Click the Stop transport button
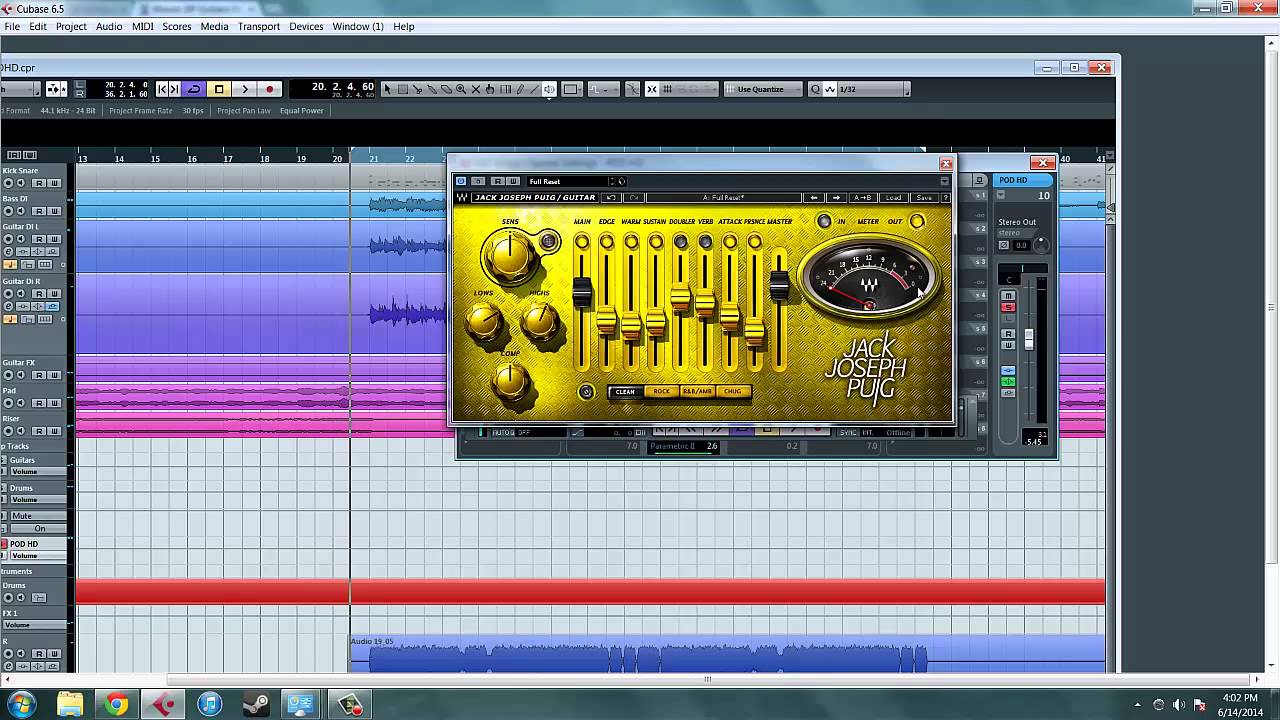Image resolution: width=1280 pixels, height=720 pixels. (219, 89)
